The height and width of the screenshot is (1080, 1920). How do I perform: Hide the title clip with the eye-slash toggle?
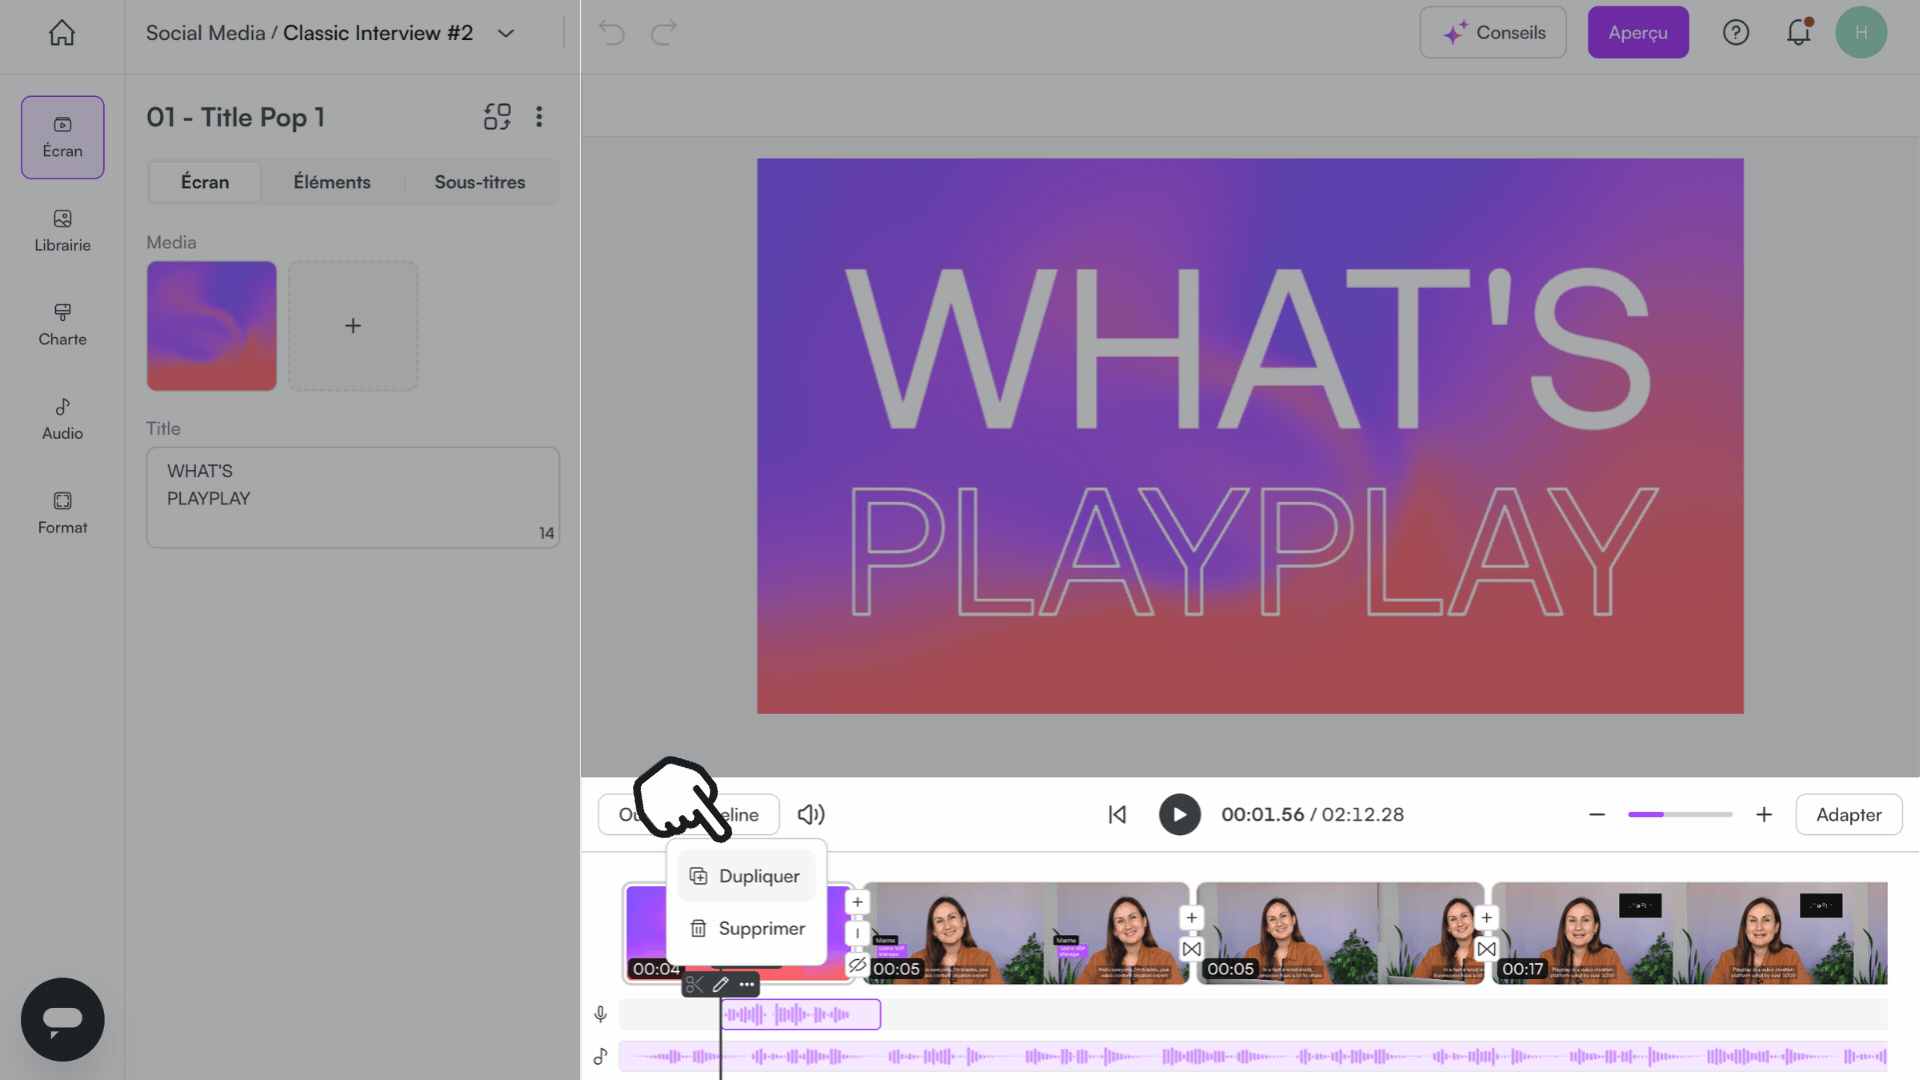point(857,966)
